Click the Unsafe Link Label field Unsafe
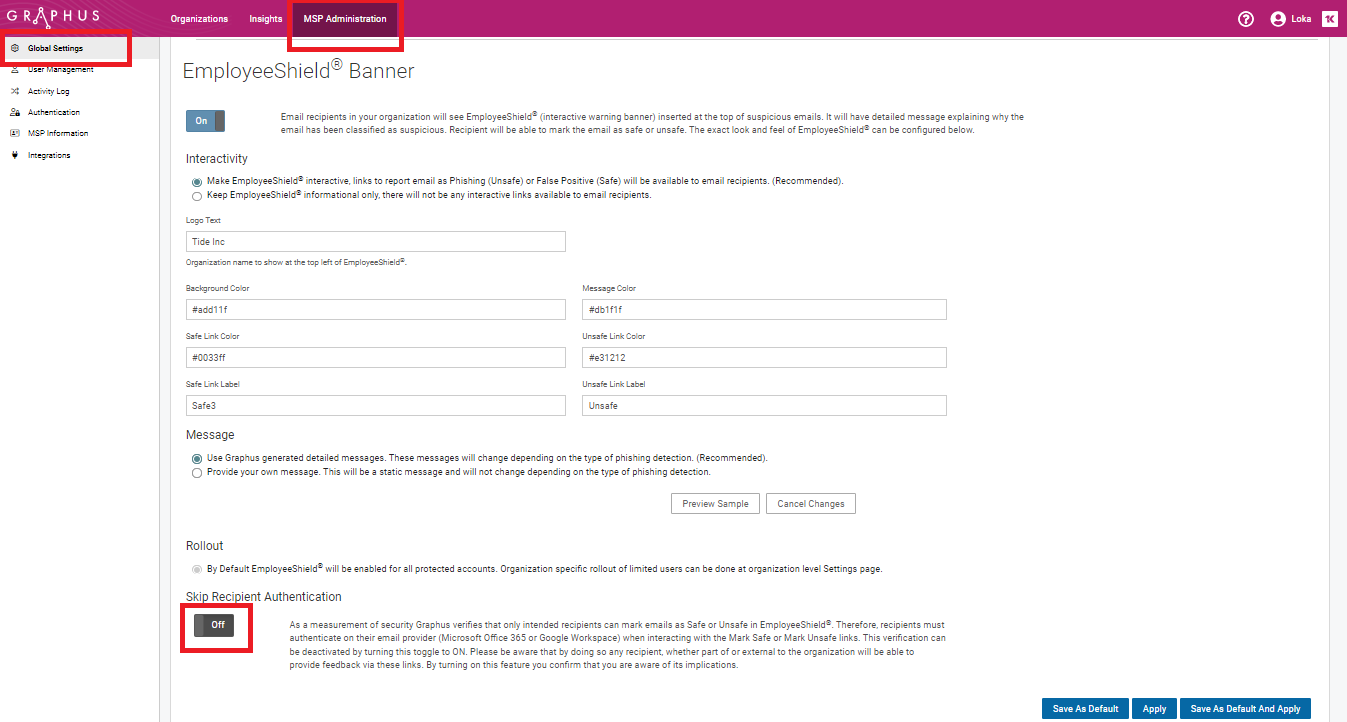1347x722 pixels. [764, 405]
